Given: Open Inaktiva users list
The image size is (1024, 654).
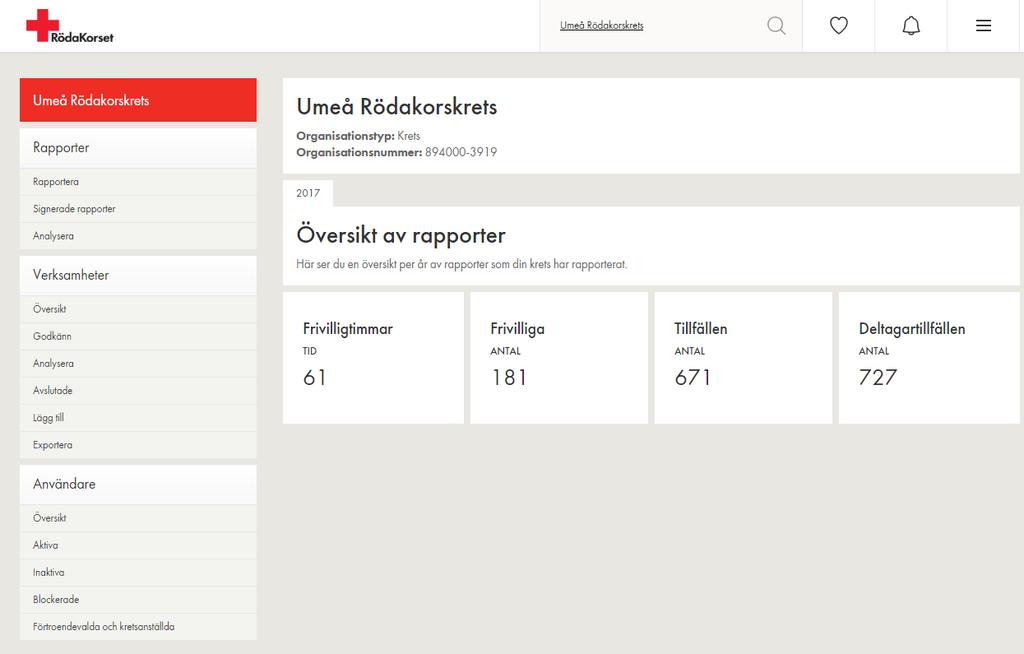Looking at the screenshot, I should [x=138, y=572].
